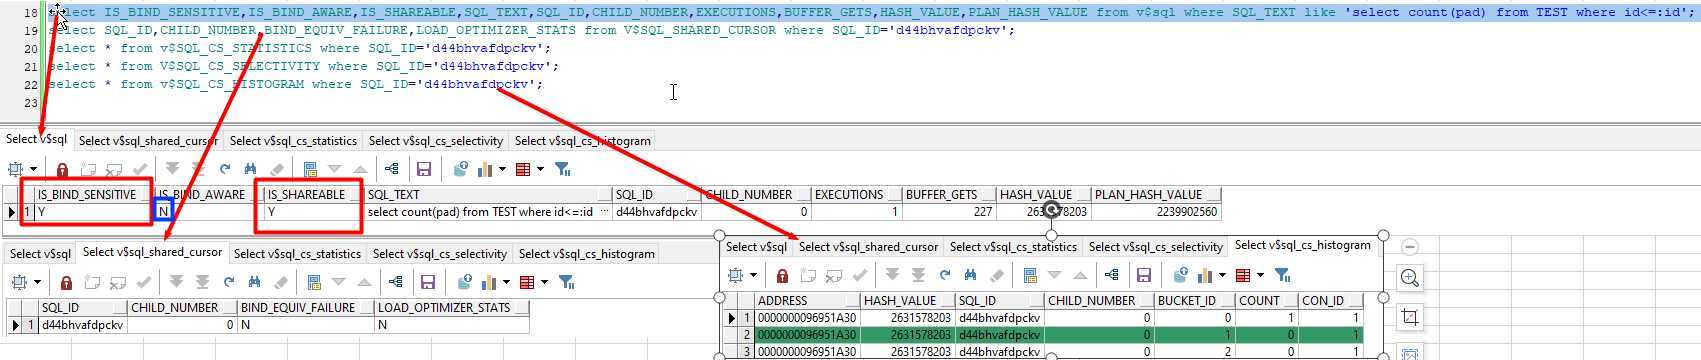Click refresh arrow in top results toolbar
1701x360 pixels.
coord(224,169)
